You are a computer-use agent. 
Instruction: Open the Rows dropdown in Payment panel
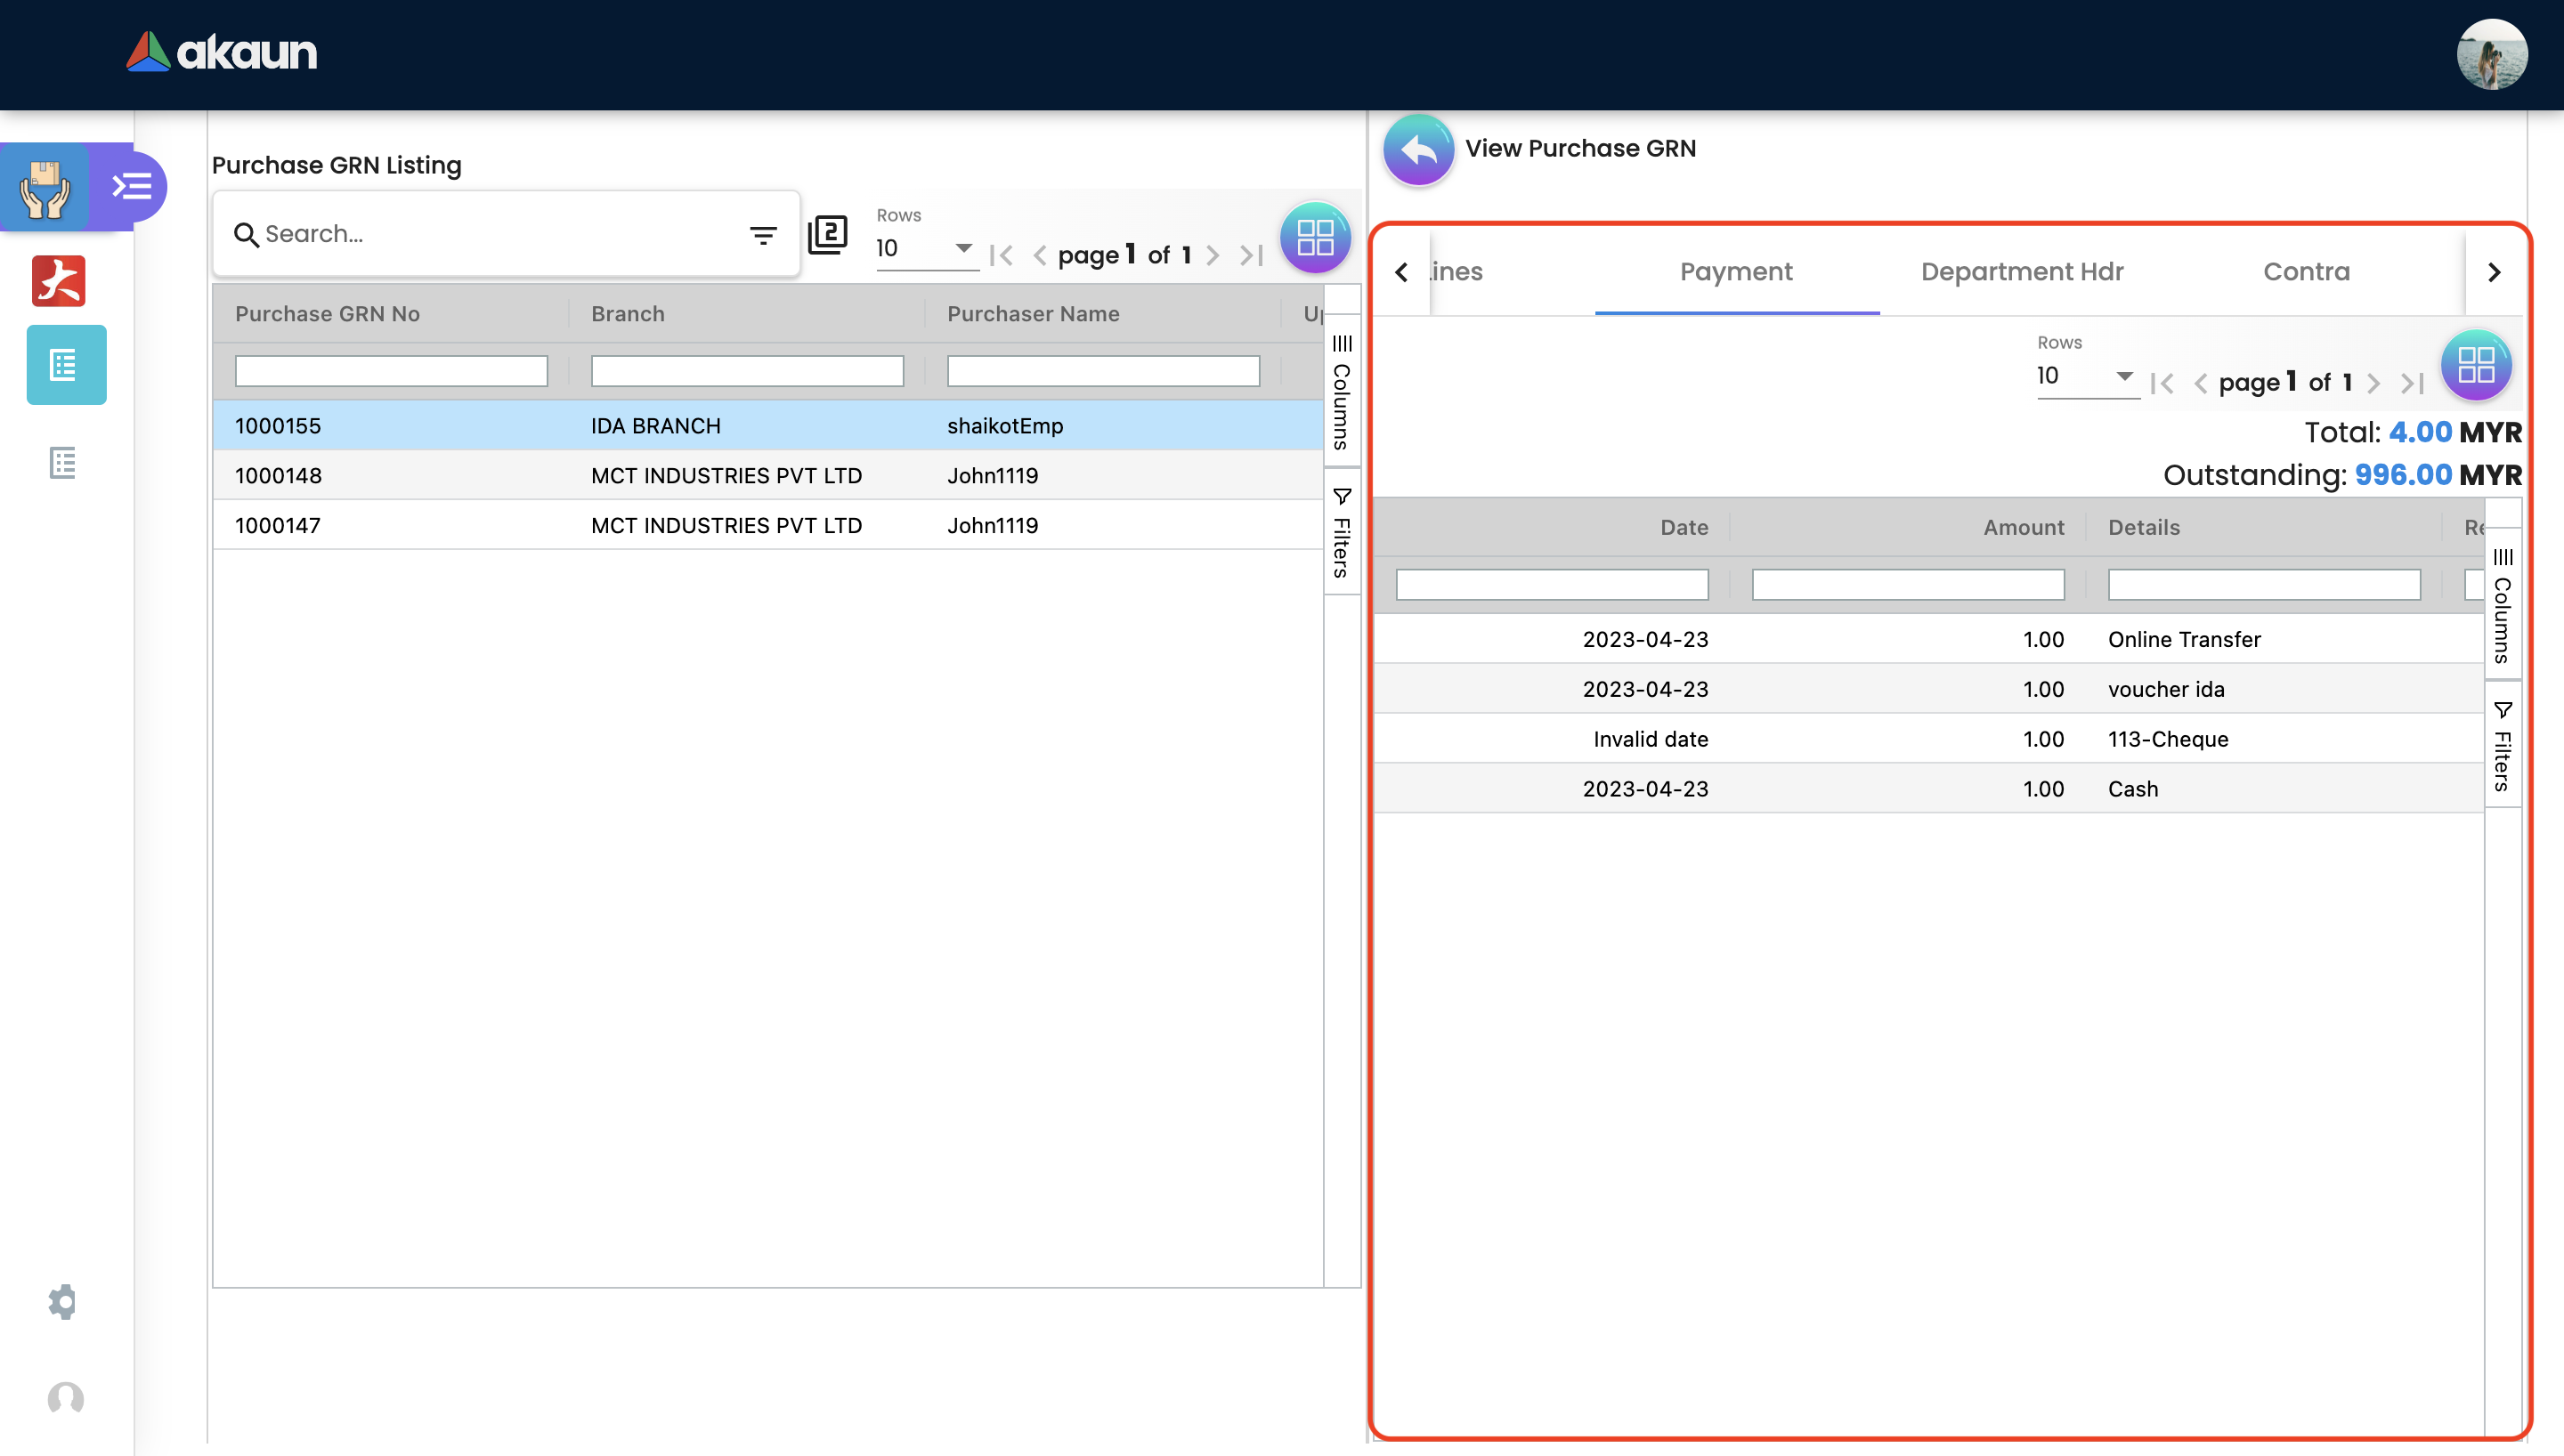(2086, 376)
